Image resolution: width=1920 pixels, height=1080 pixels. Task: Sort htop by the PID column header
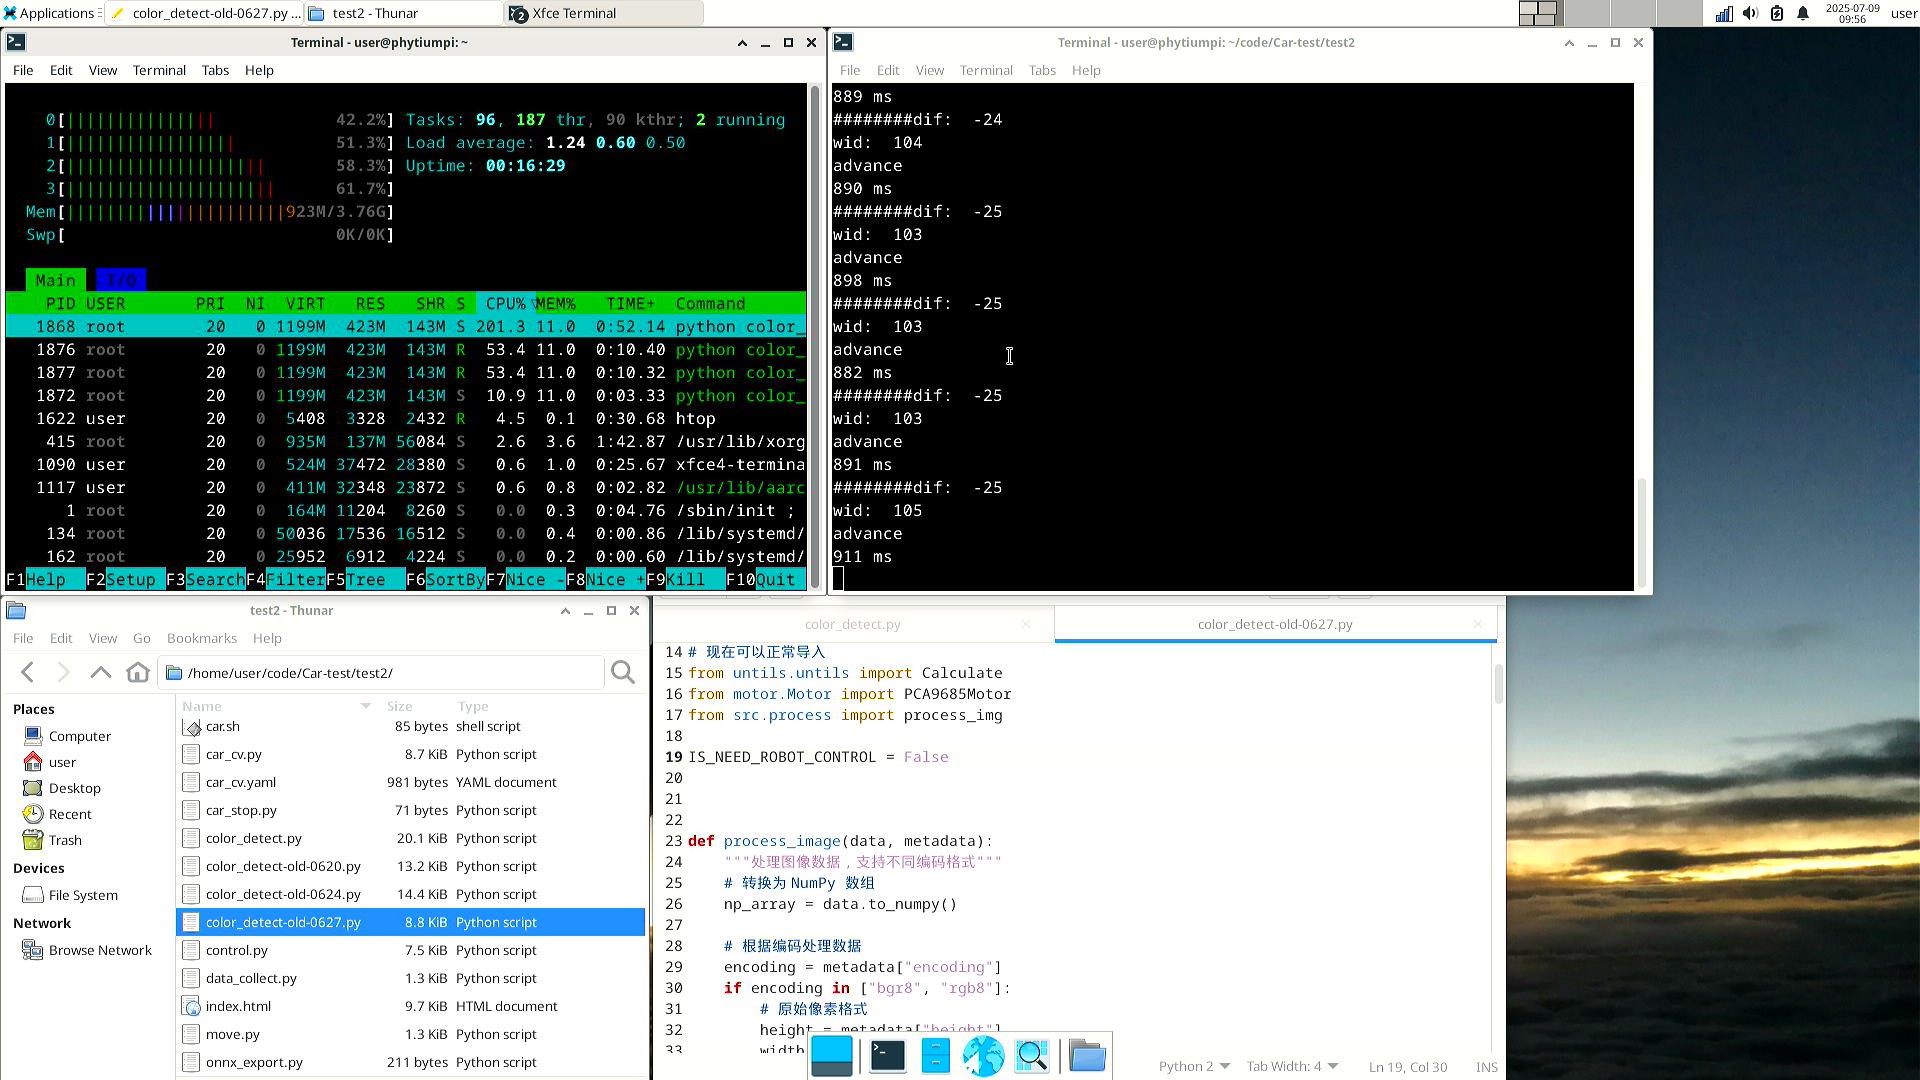click(x=60, y=304)
